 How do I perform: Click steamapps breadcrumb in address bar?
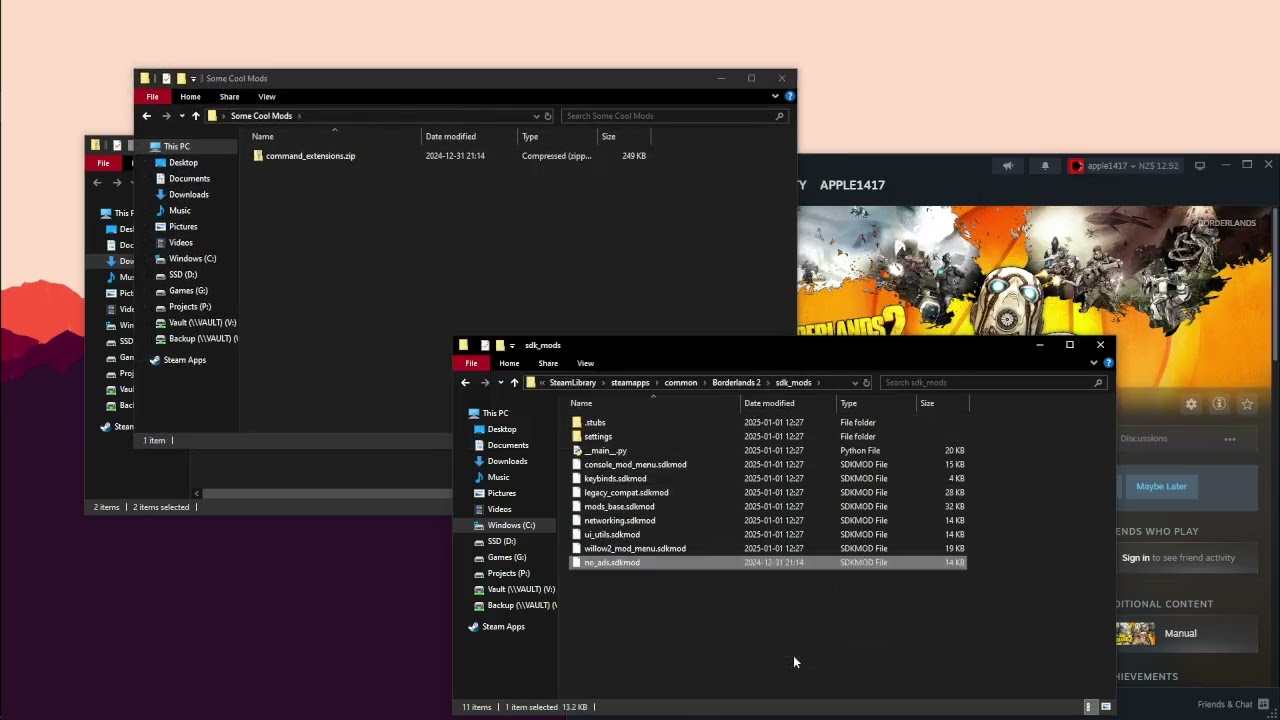(x=630, y=382)
